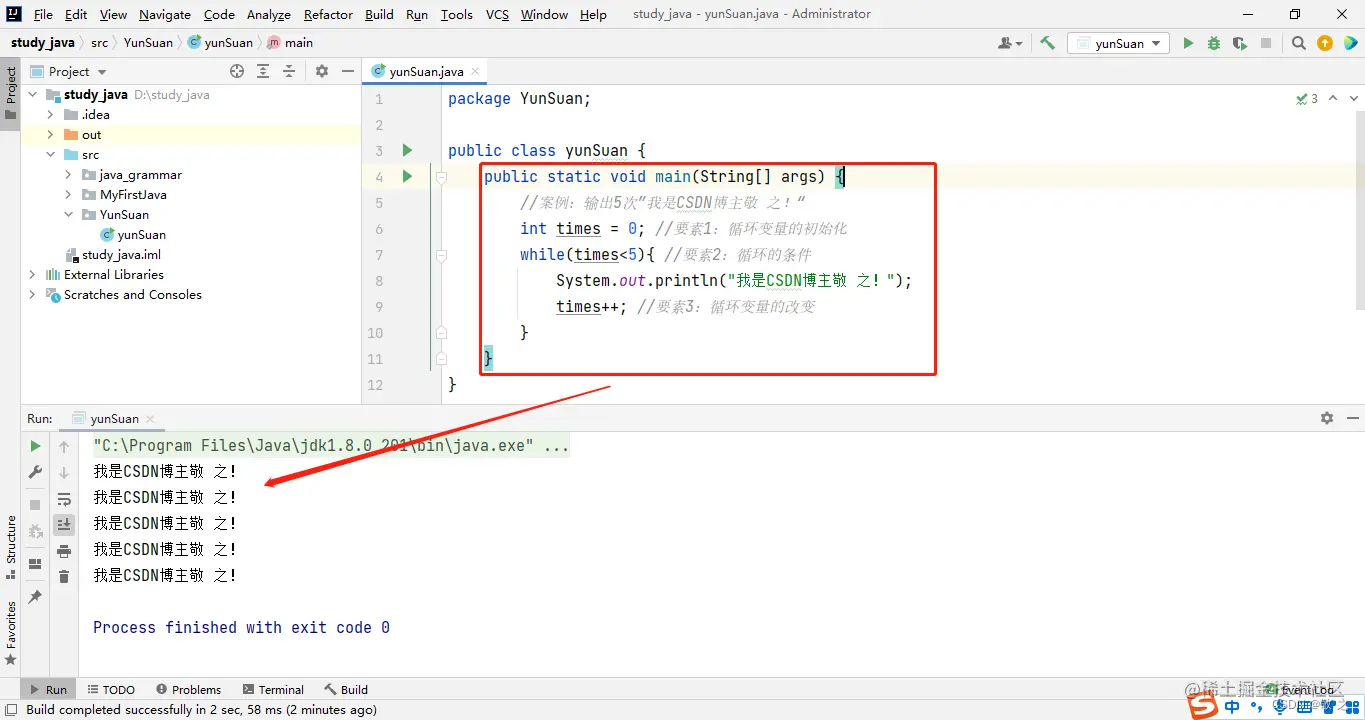Screen dimensions: 1365x720
Task: Toggle code fold marker at line 10
Action: pyautogui.click(x=441, y=333)
